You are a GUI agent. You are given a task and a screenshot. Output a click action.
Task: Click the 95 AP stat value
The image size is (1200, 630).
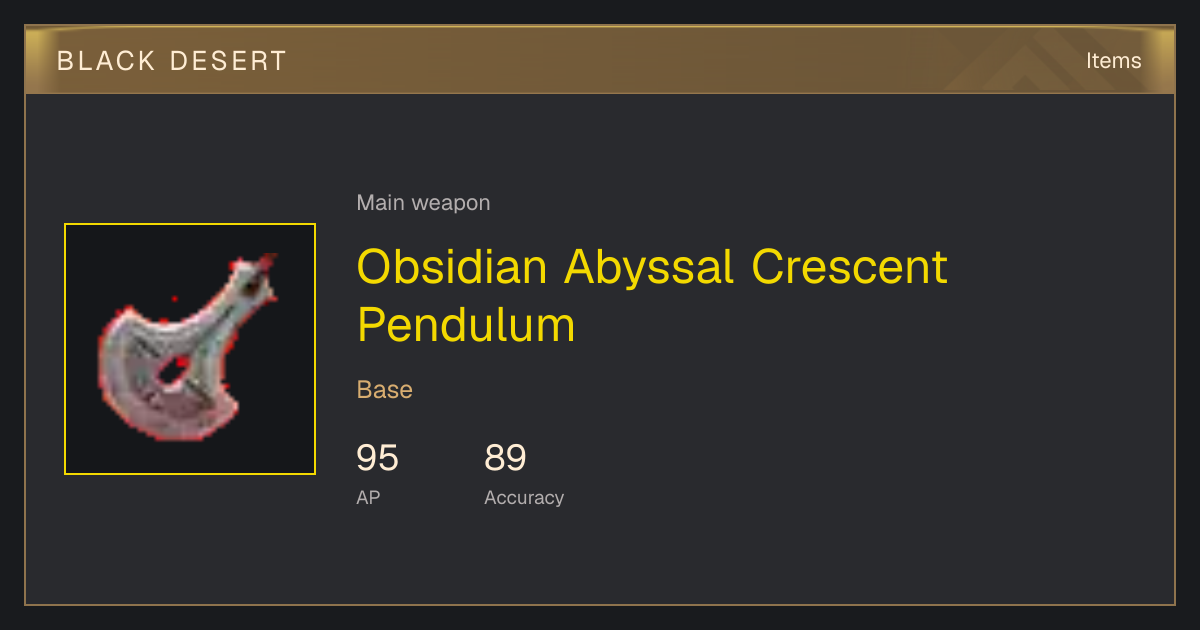click(x=377, y=458)
